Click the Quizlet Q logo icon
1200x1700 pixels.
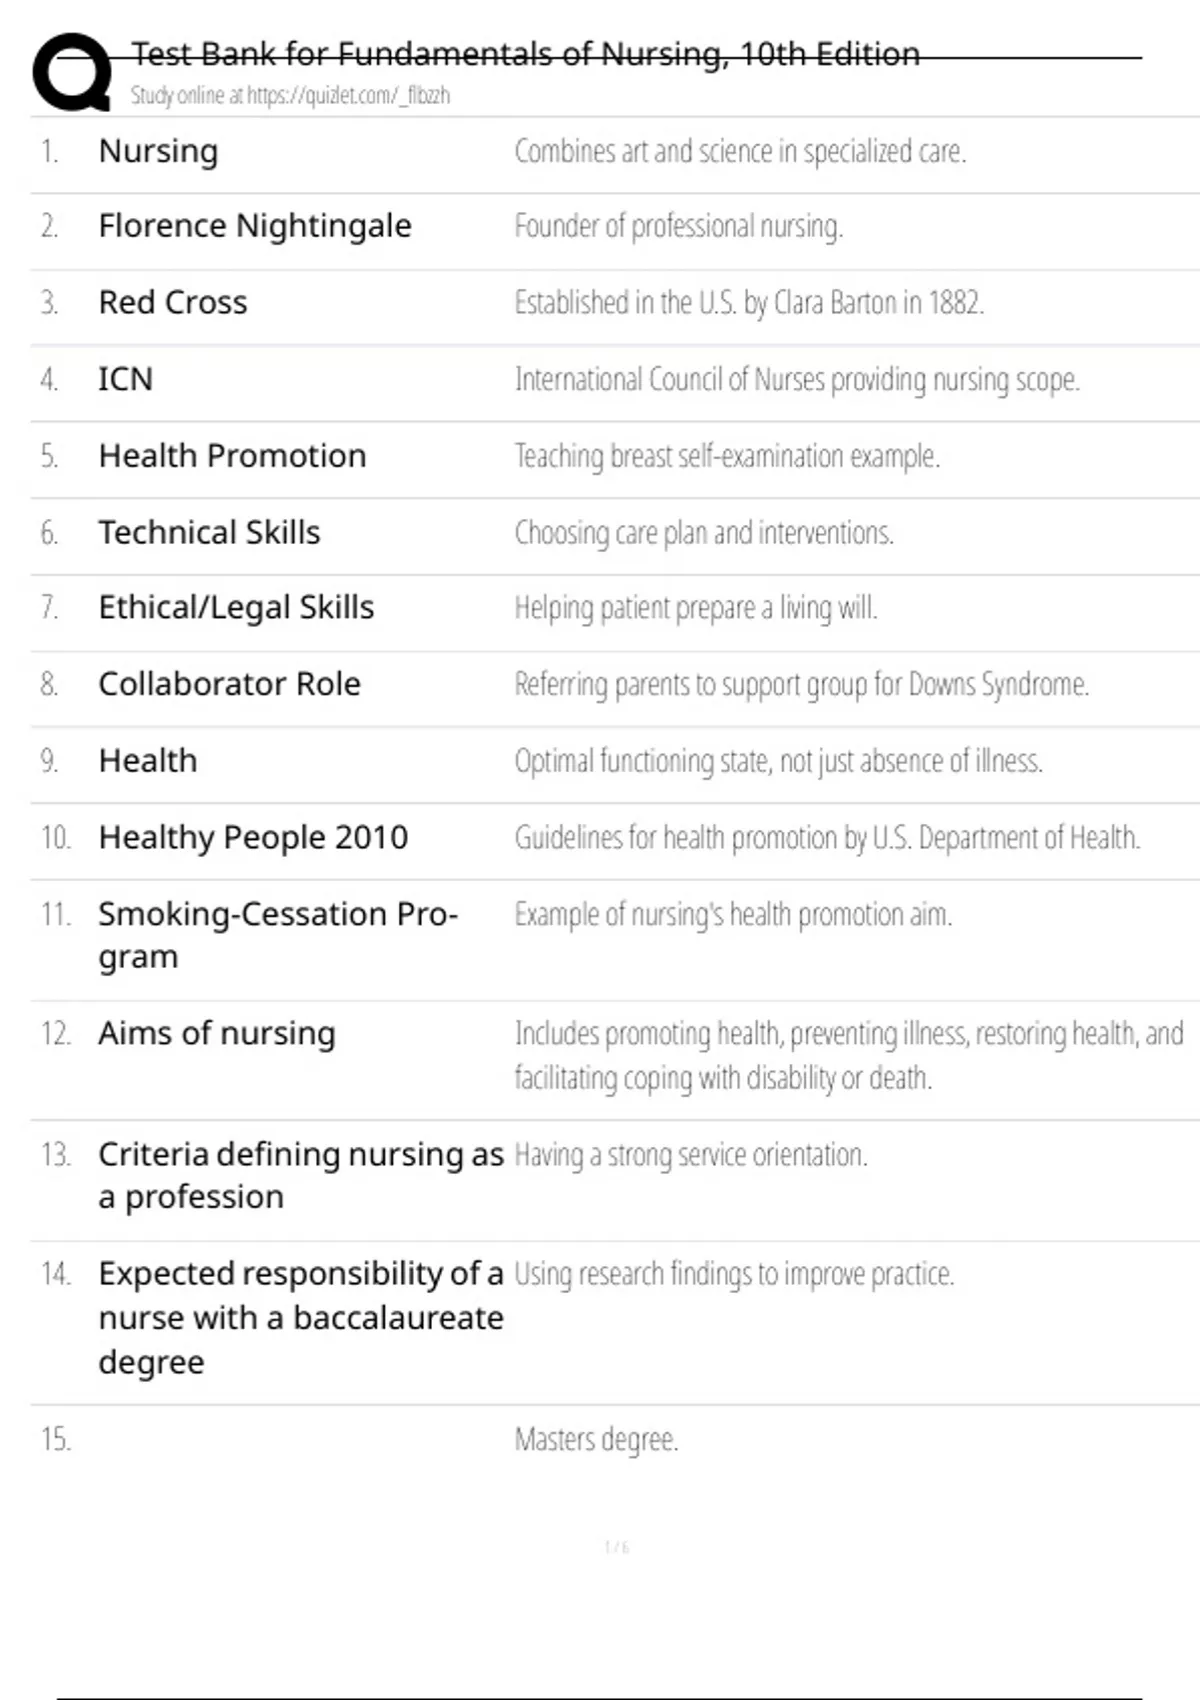[x=72, y=71]
